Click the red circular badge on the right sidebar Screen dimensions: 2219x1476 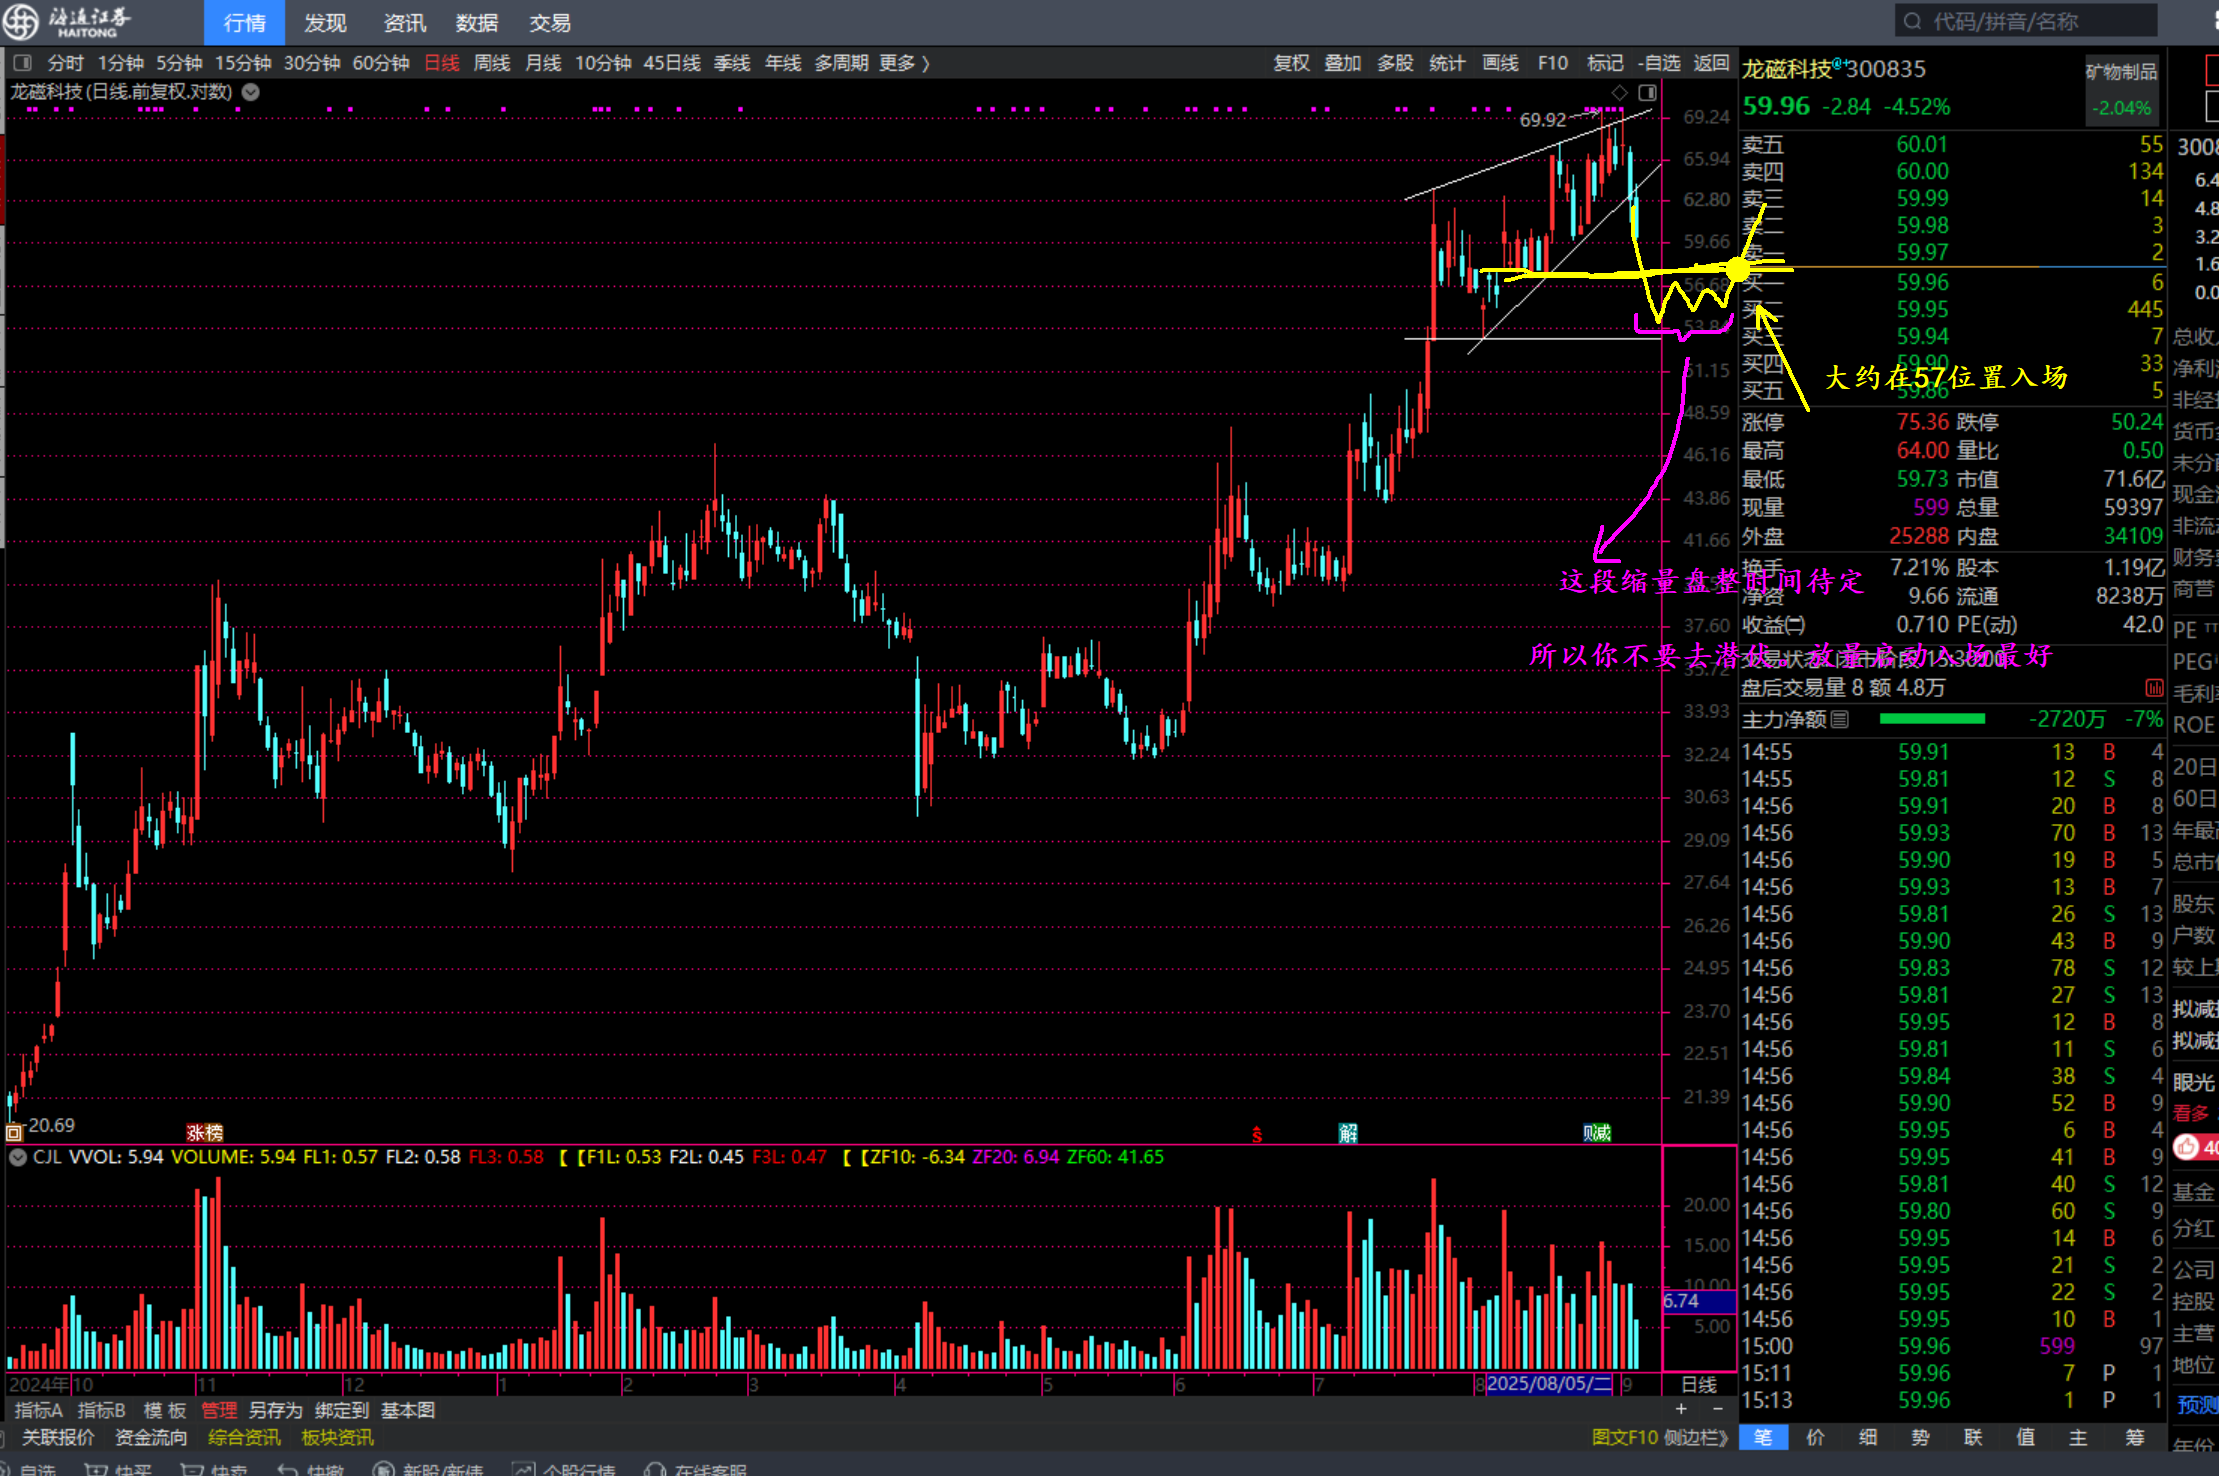click(x=2188, y=1147)
